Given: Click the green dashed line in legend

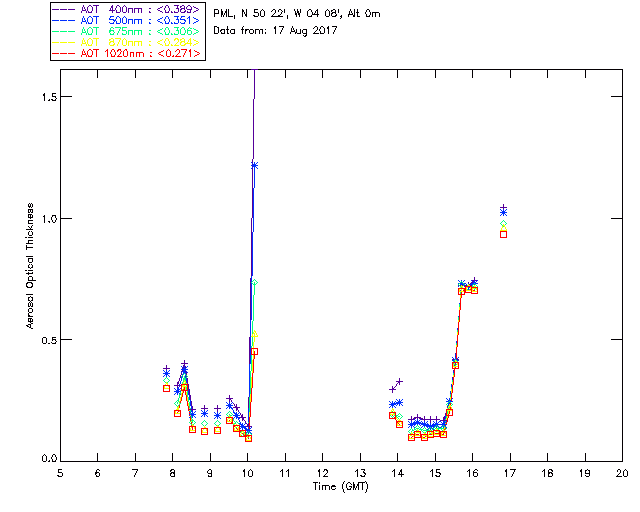Looking at the screenshot, I should [x=64, y=31].
